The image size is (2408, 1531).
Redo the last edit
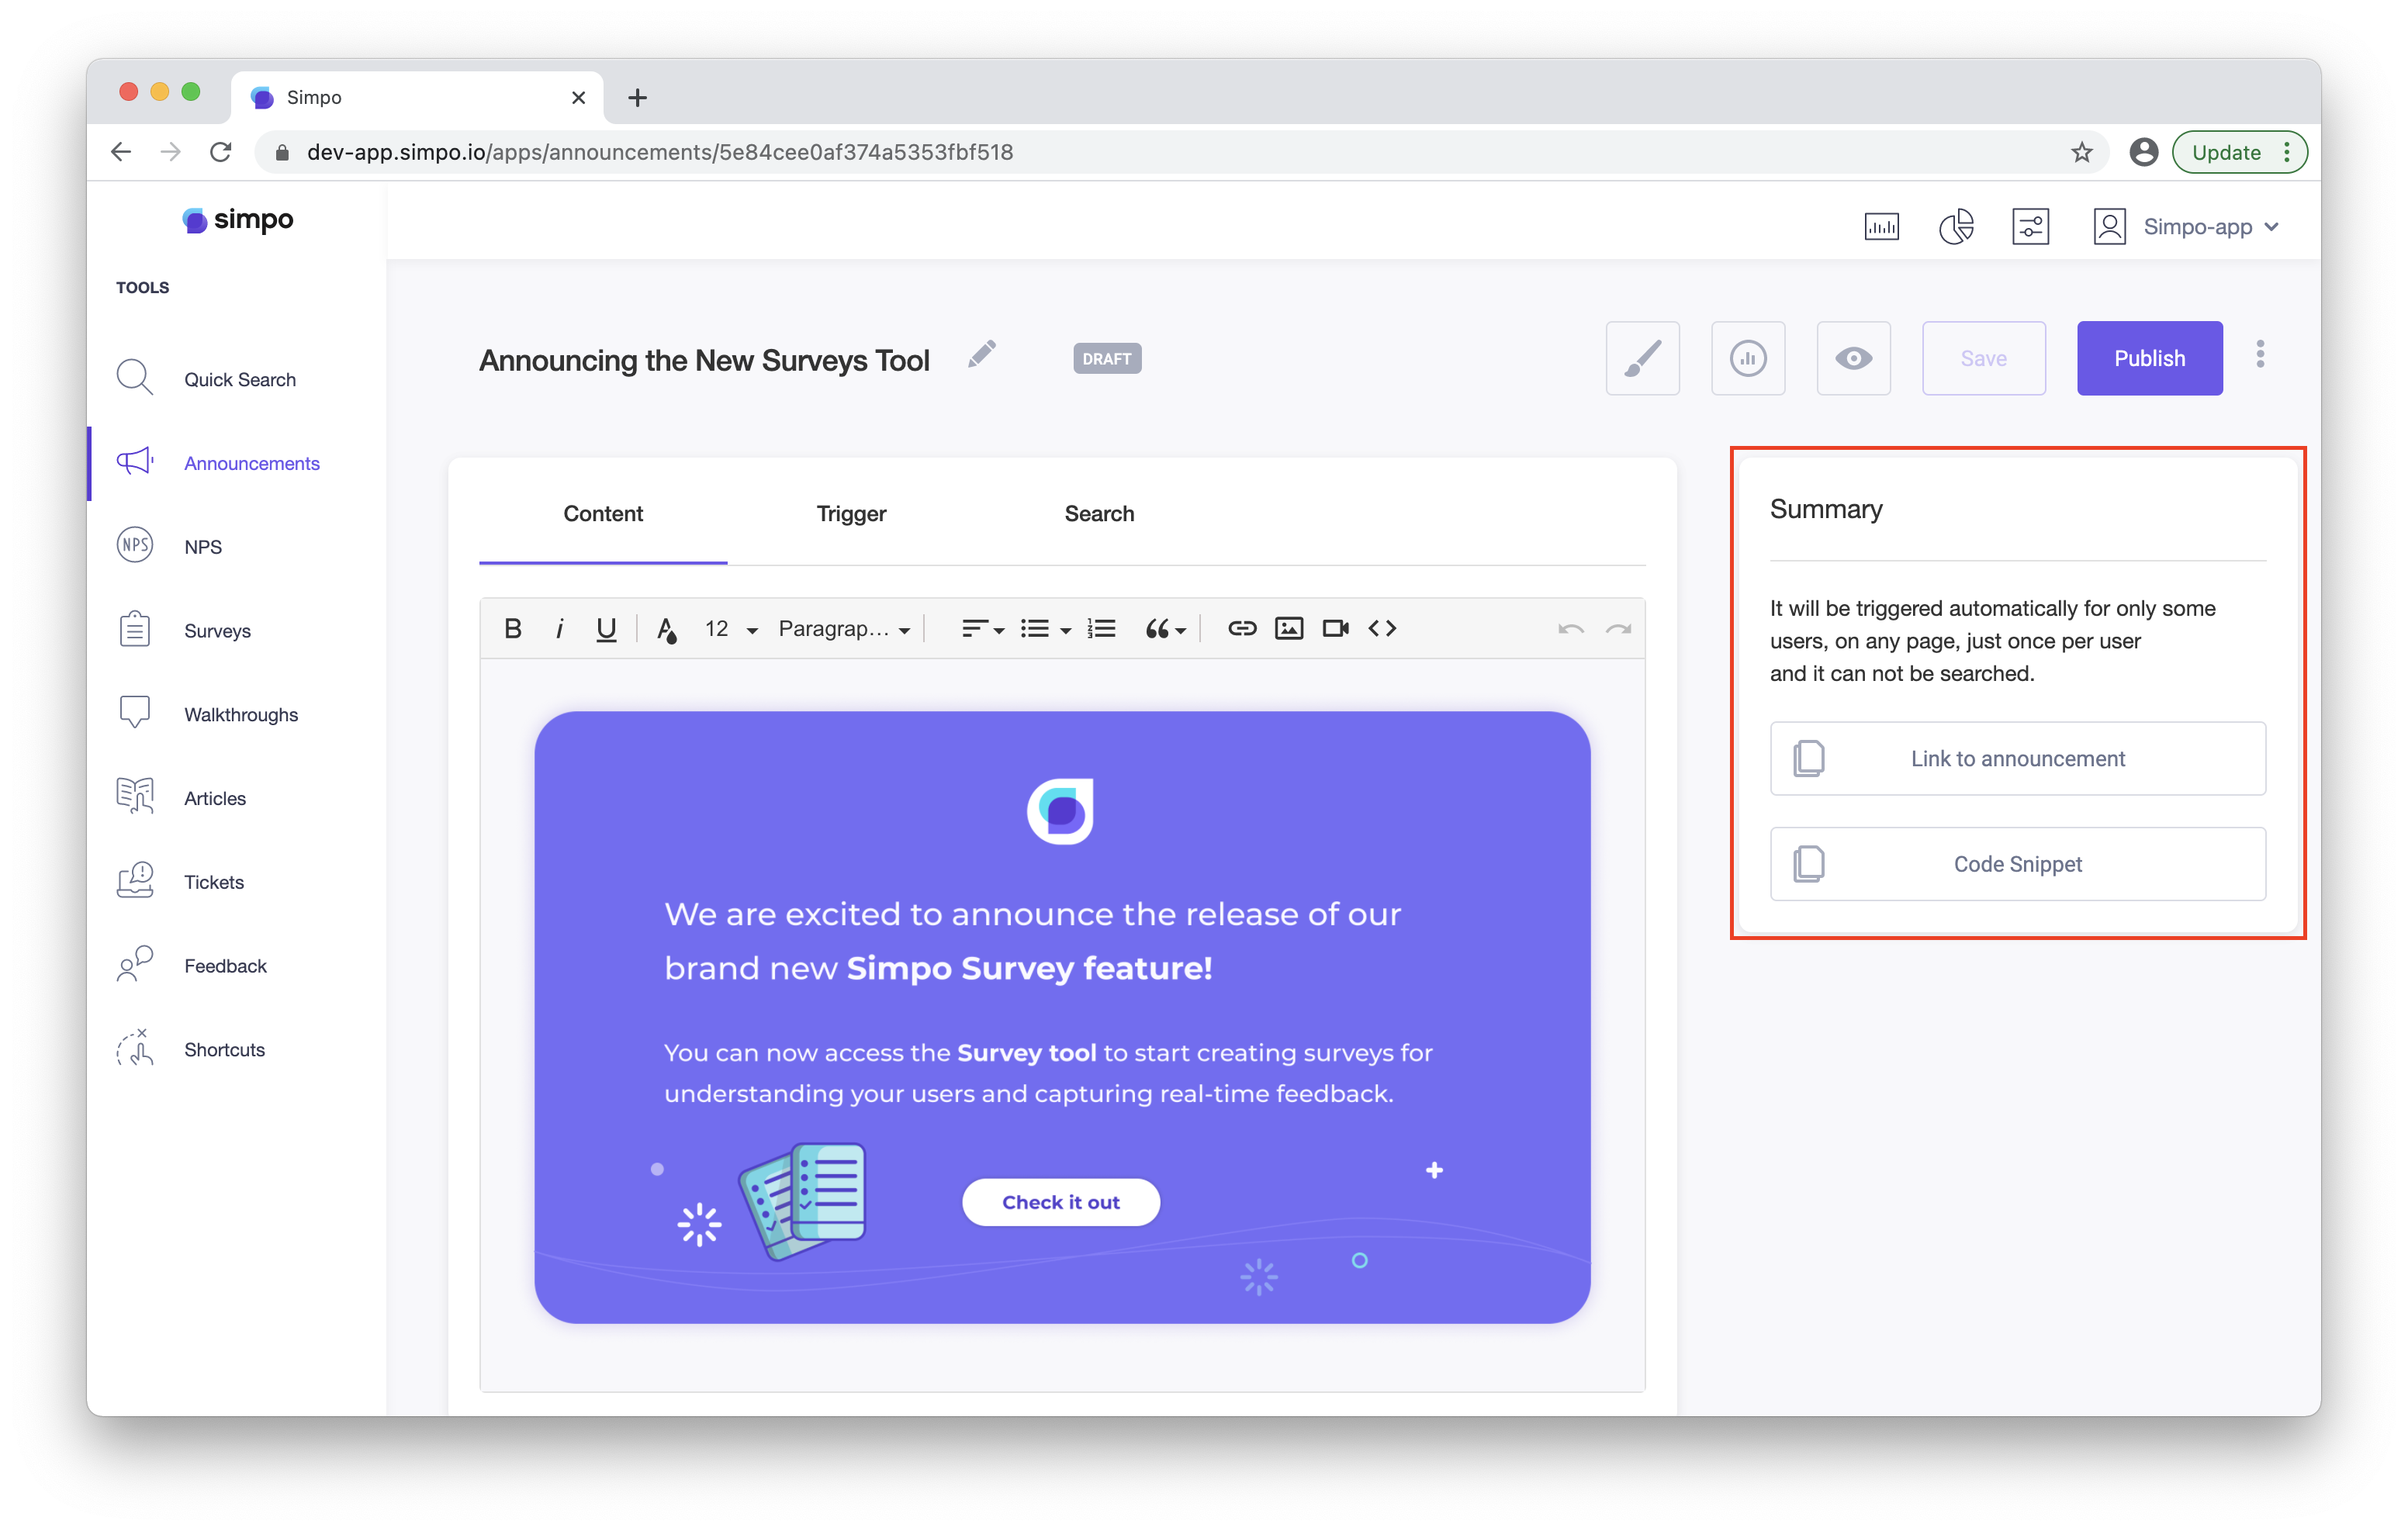click(1618, 628)
